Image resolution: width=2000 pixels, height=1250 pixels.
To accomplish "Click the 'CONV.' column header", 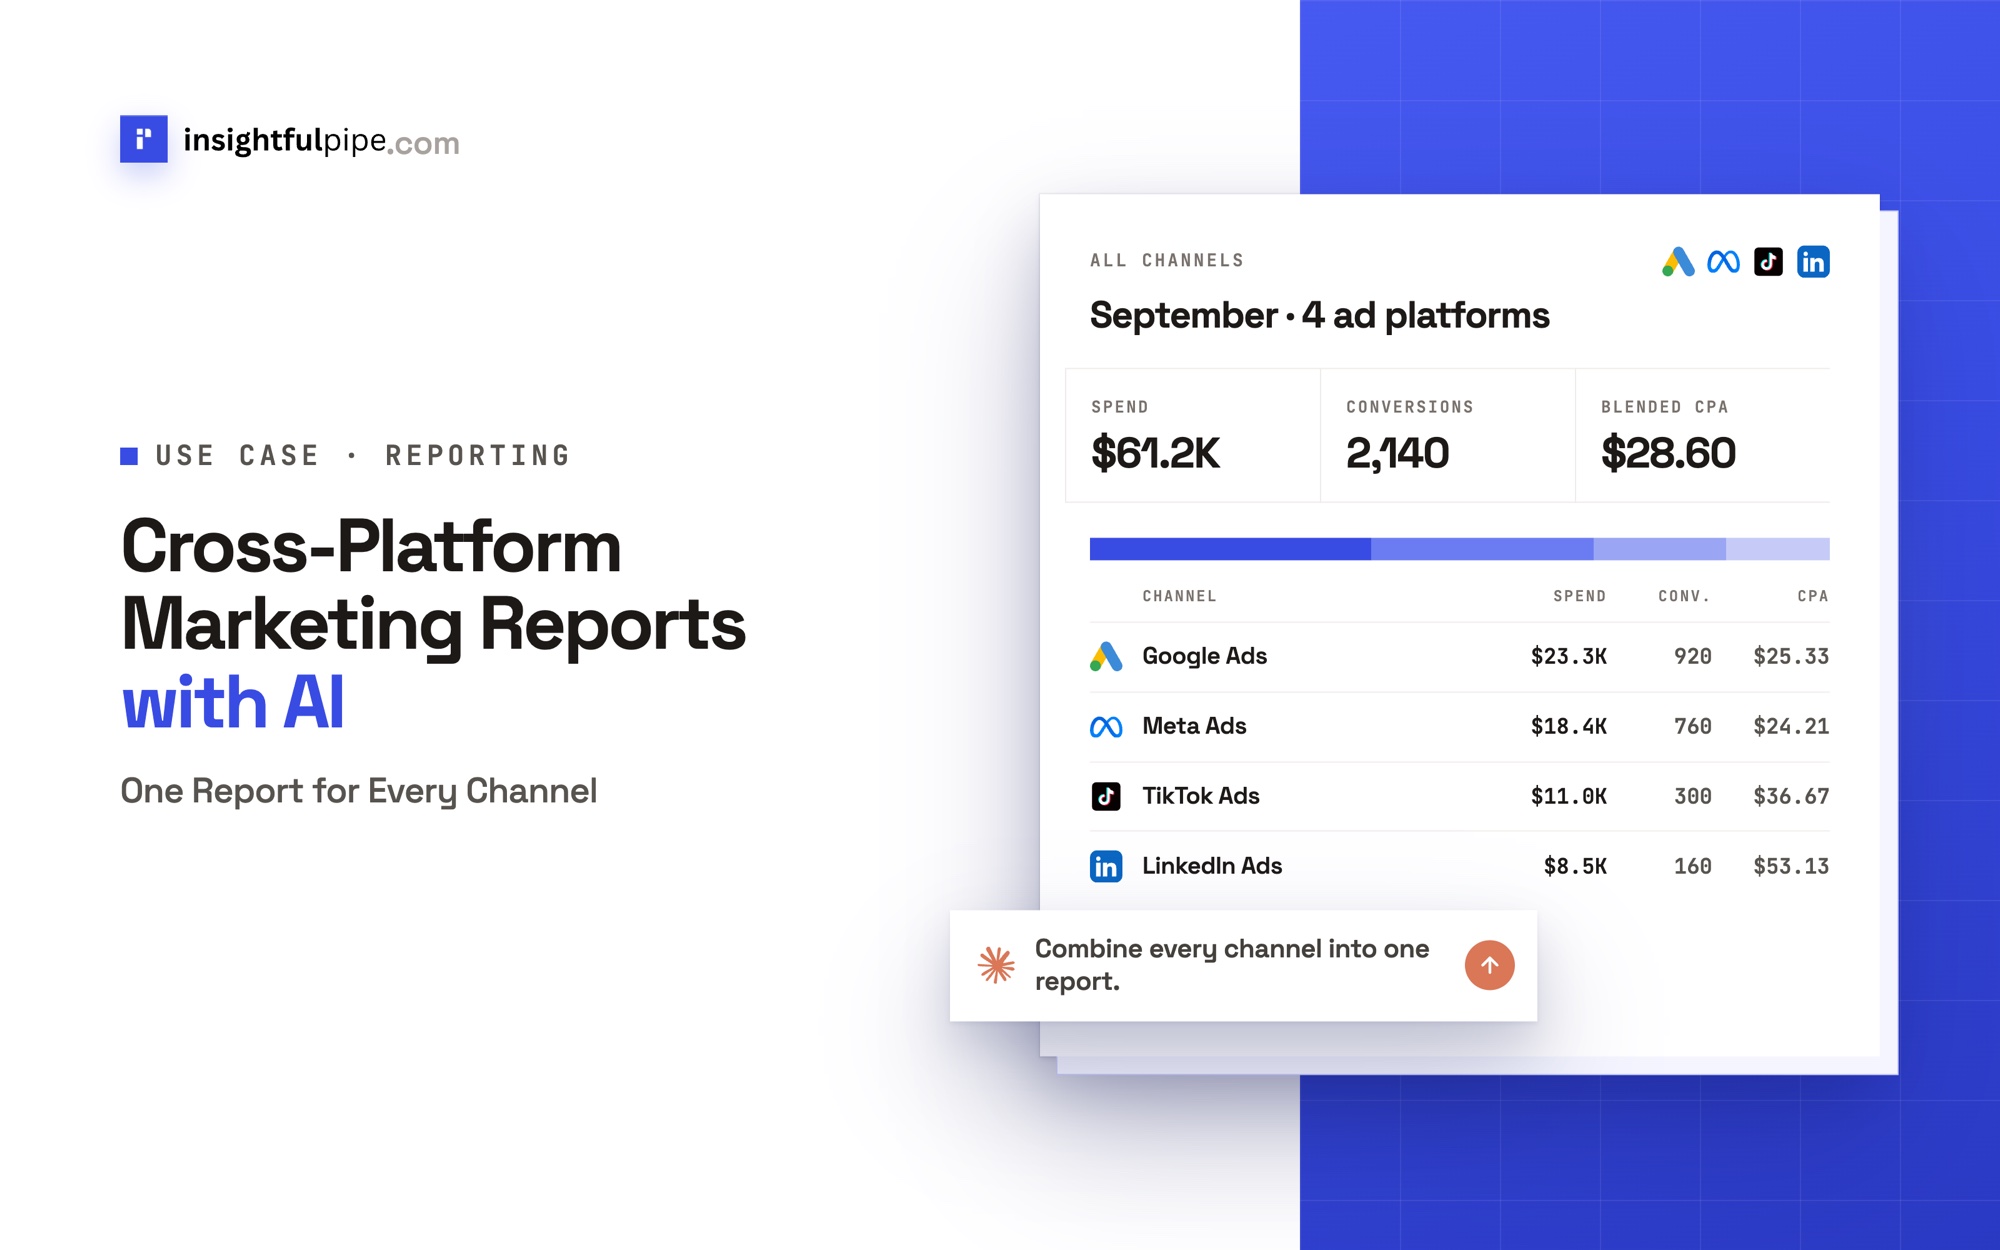I will tap(1684, 596).
